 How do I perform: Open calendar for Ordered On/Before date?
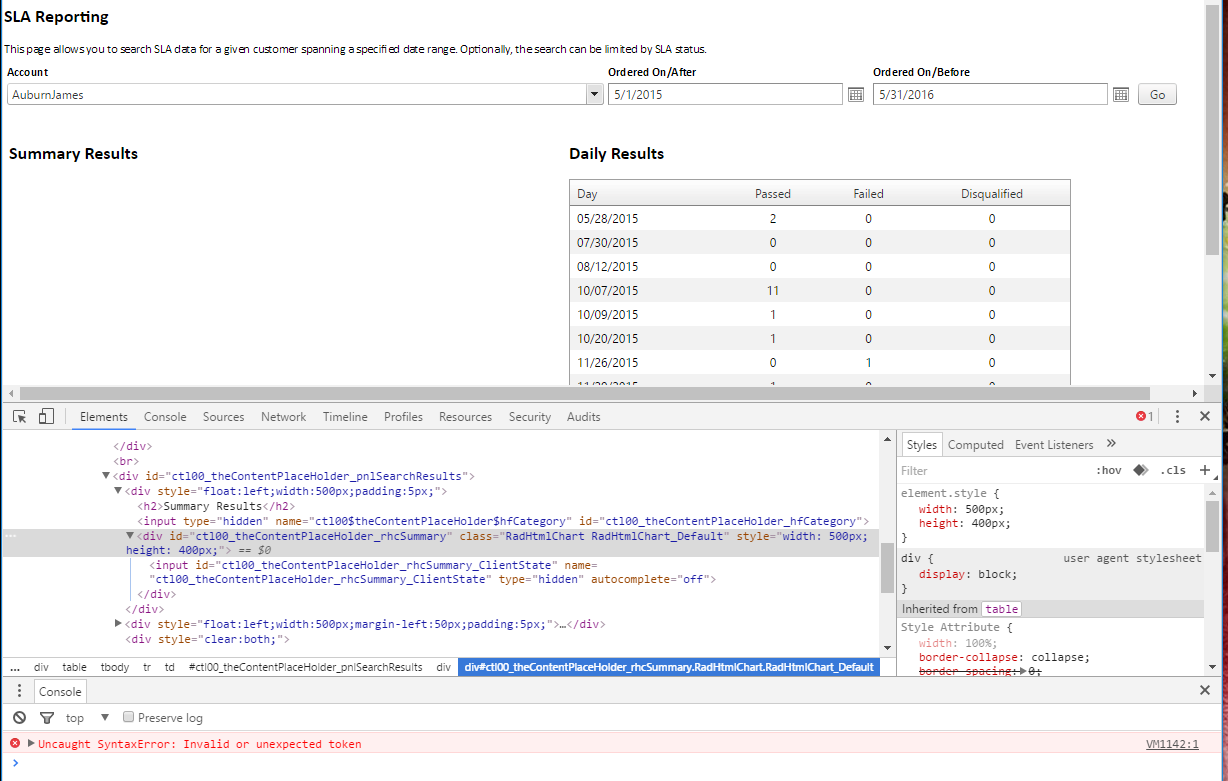1121,95
